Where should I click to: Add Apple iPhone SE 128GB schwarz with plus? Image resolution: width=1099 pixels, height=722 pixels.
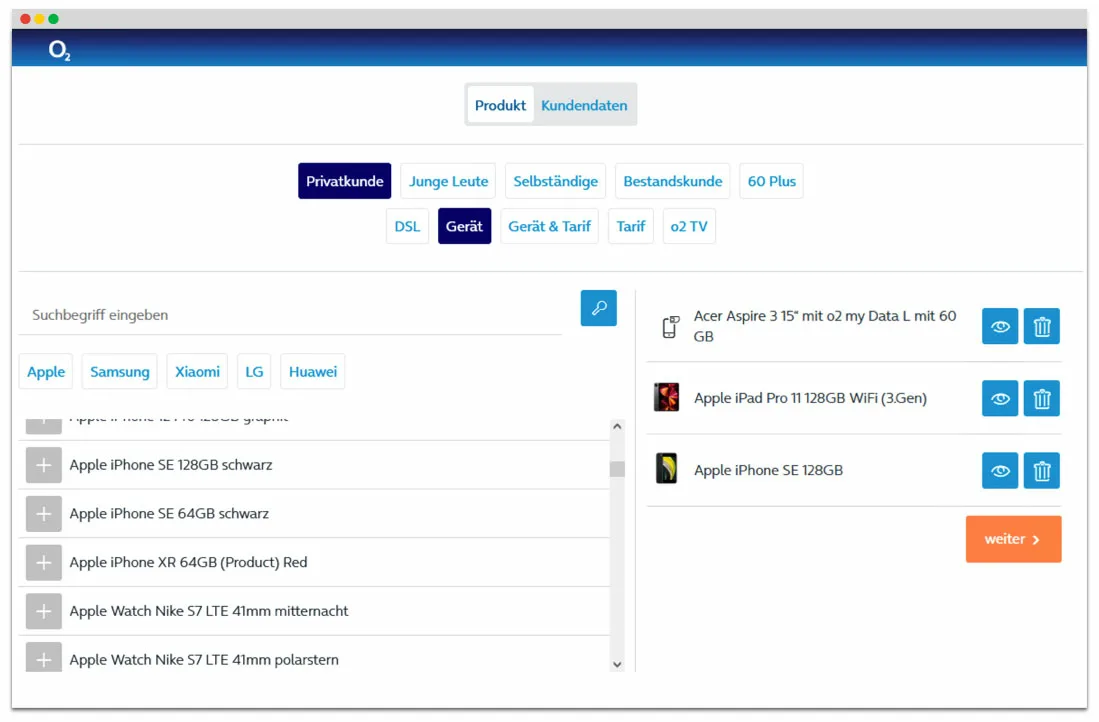click(x=43, y=465)
